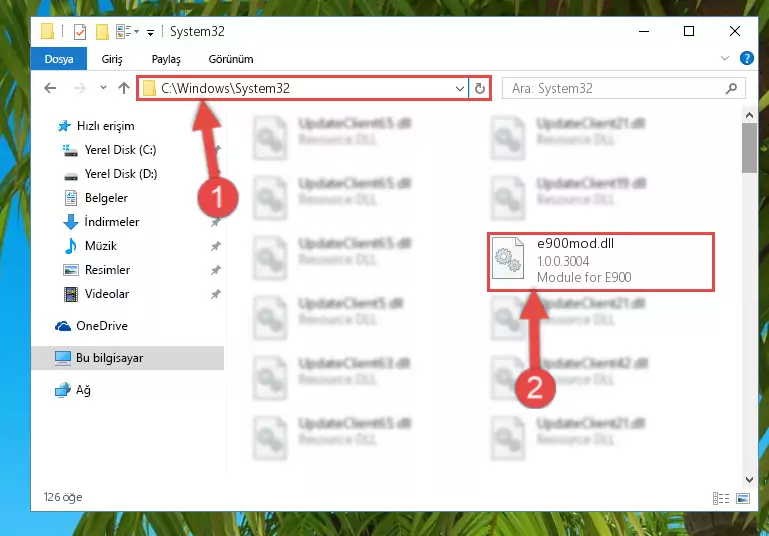769x536 pixels.
Task: Click the vertical scrollbar up arrow
Action: [749, 115]
